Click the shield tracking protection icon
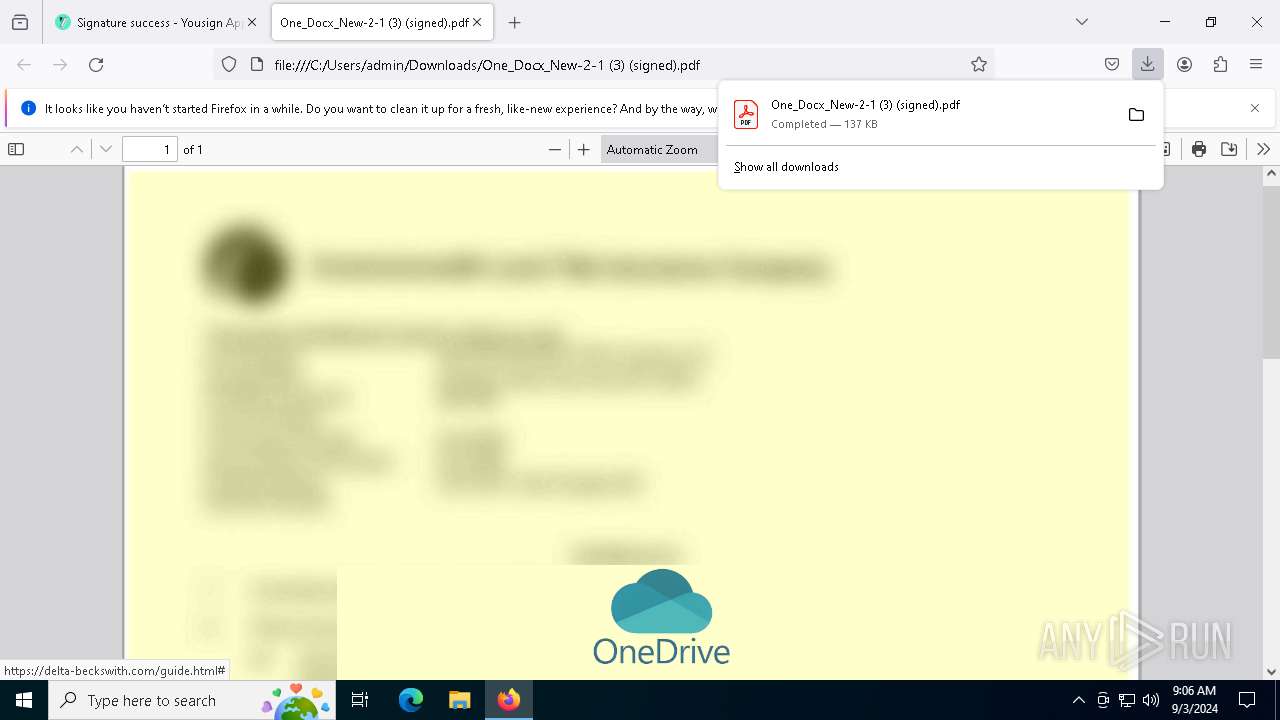The height and width of the screenshot is (720, 1280). pyautogui.click(x=229, y=64)
